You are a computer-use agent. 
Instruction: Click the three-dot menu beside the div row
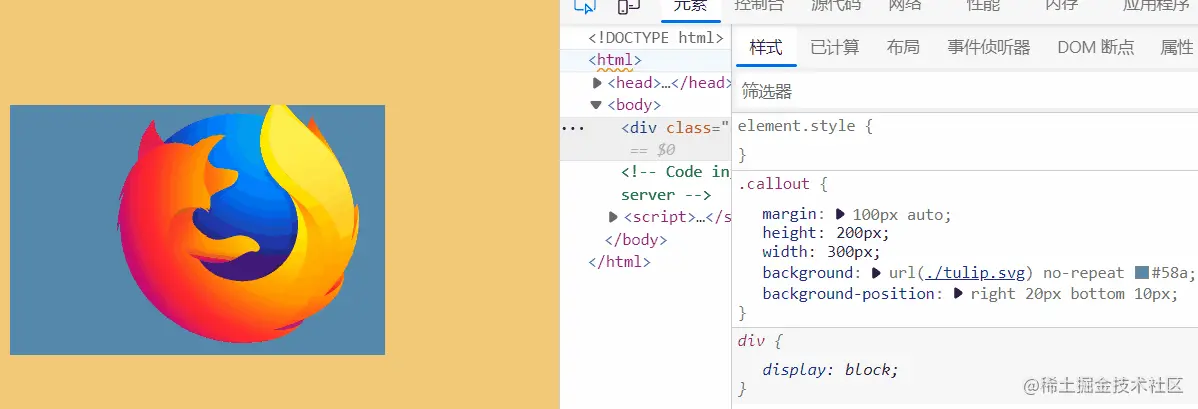click(x=572, y=128)
